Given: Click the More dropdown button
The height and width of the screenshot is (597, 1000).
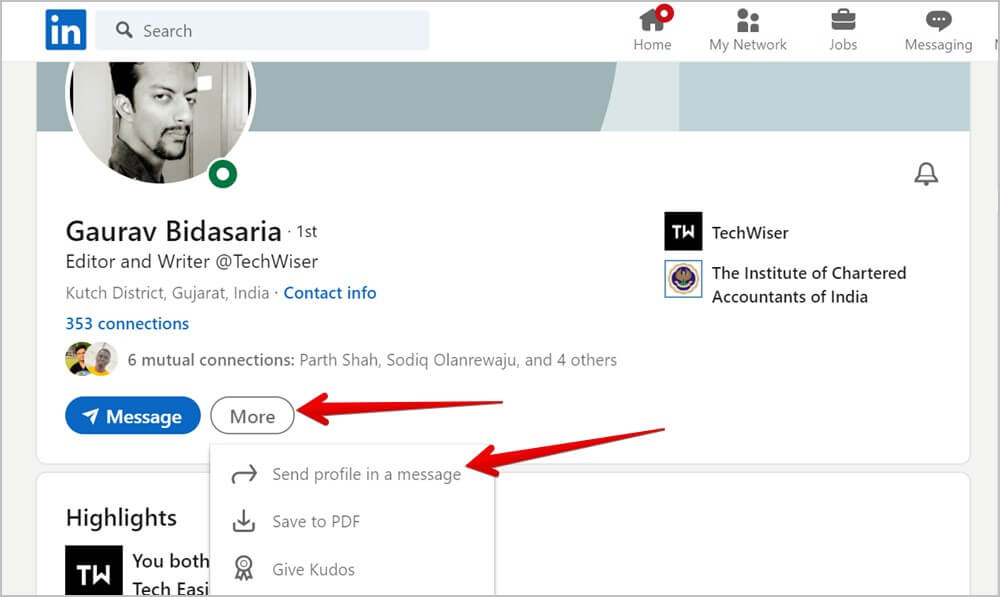Looking at the screenshot, I should (x=253, y=416).
